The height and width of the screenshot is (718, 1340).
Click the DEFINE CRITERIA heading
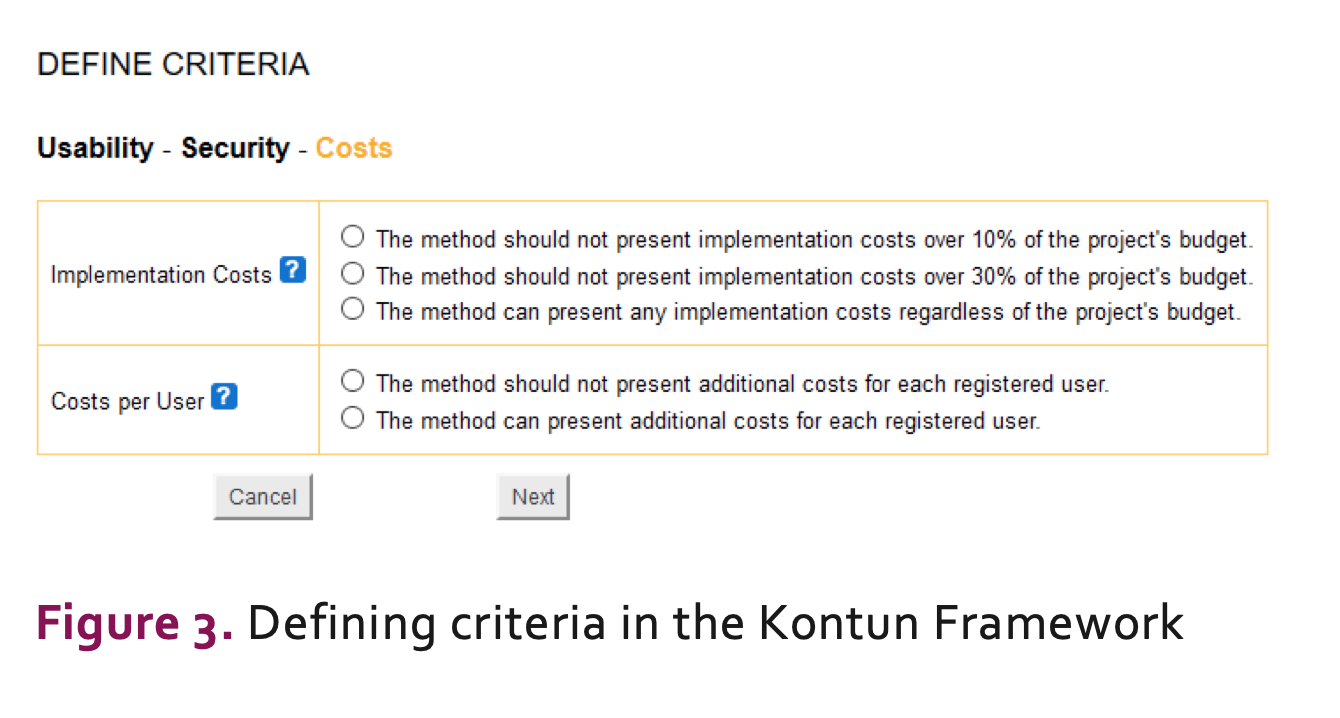(x=173, y=65)
